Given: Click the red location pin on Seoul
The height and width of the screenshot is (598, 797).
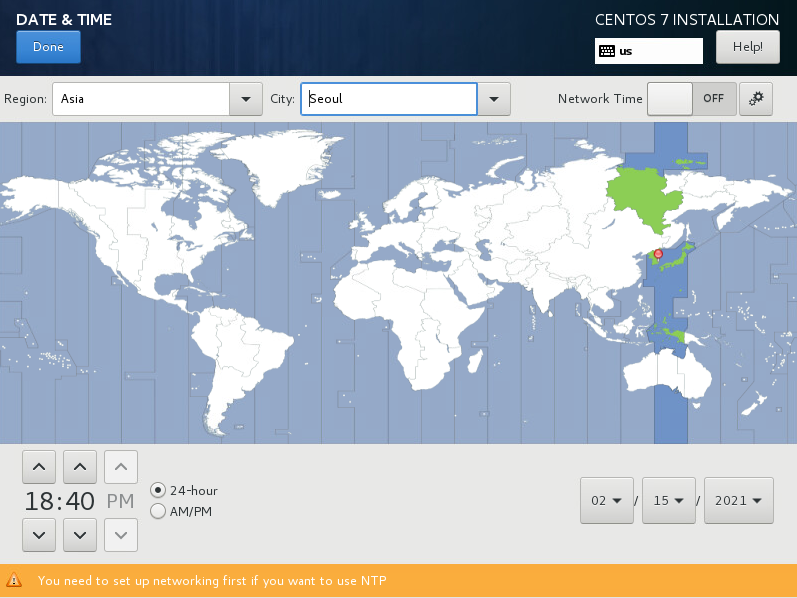Looking at the screenshot, I should [658, 255].
